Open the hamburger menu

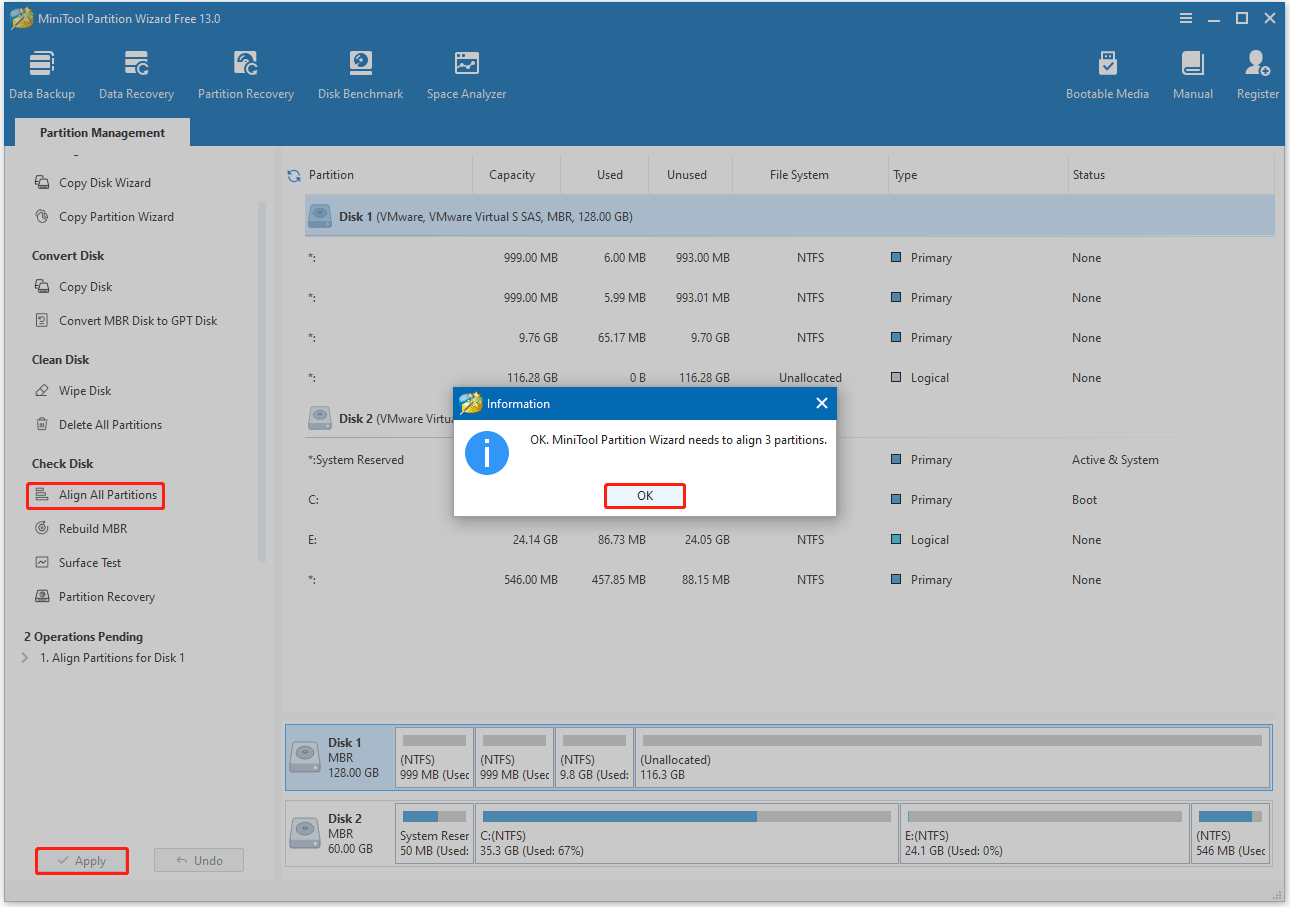tap(1185, 17)
